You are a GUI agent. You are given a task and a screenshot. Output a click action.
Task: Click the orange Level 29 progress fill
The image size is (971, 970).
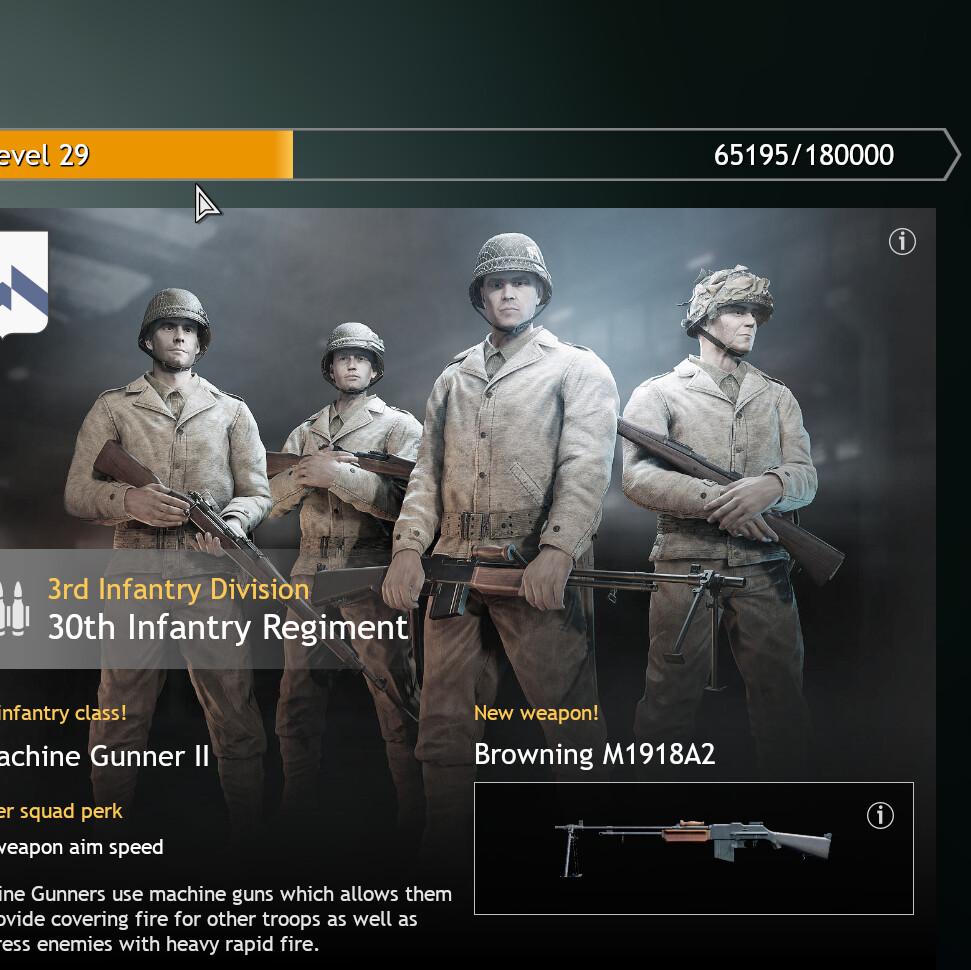pyautogui.click(x=146, y=154)
